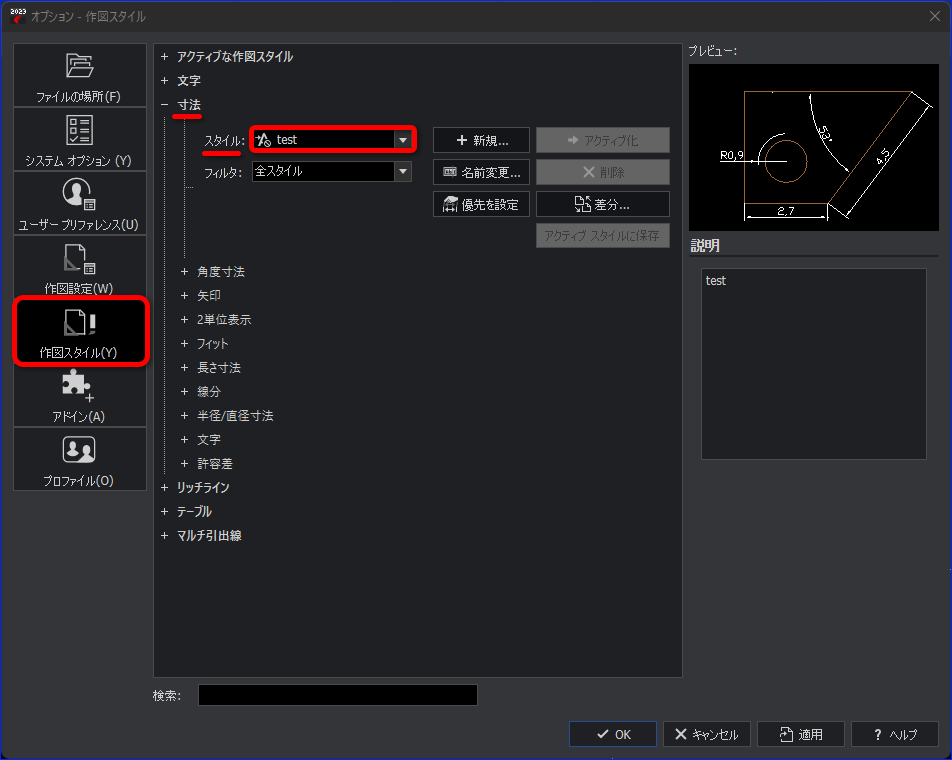952x760 pixels.
Task: Click キャンセル button
Action: (707, 735)
